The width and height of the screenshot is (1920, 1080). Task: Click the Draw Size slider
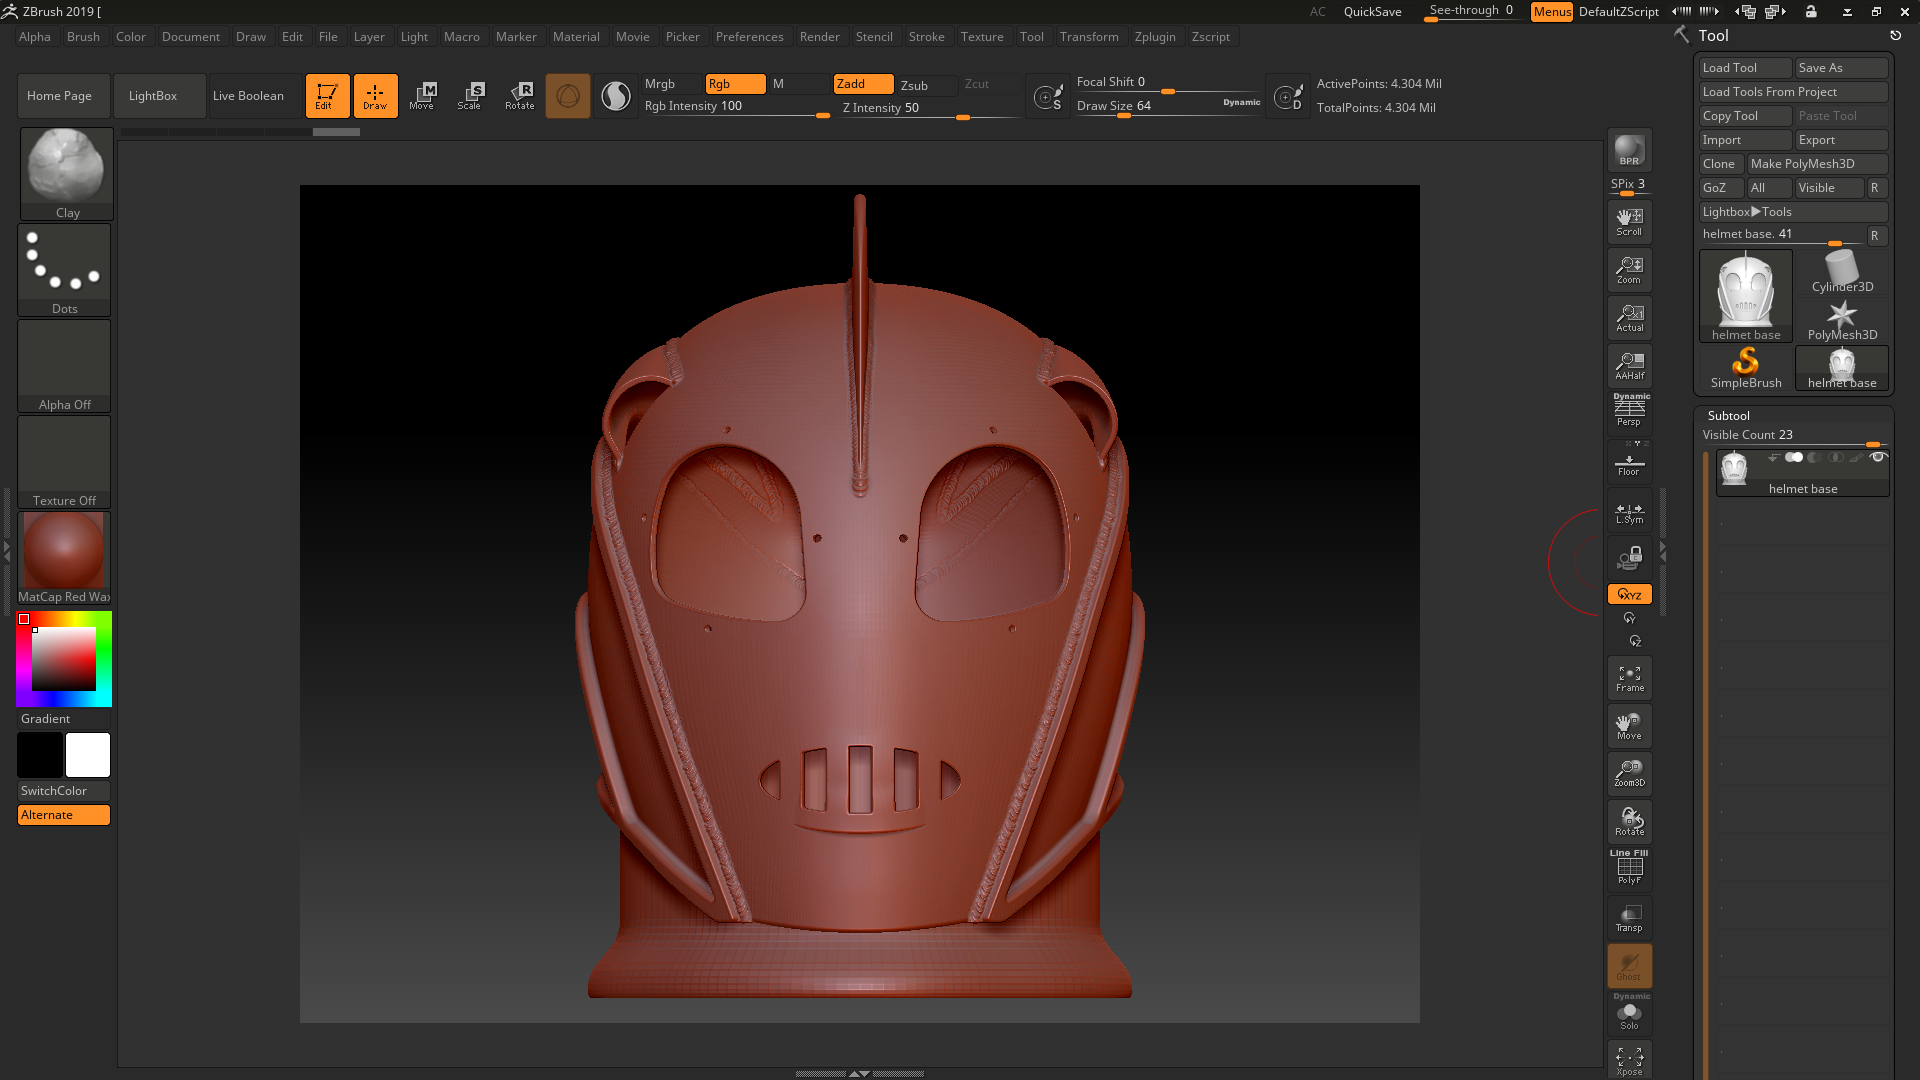pyautogui.click(x=1168, y=107)
